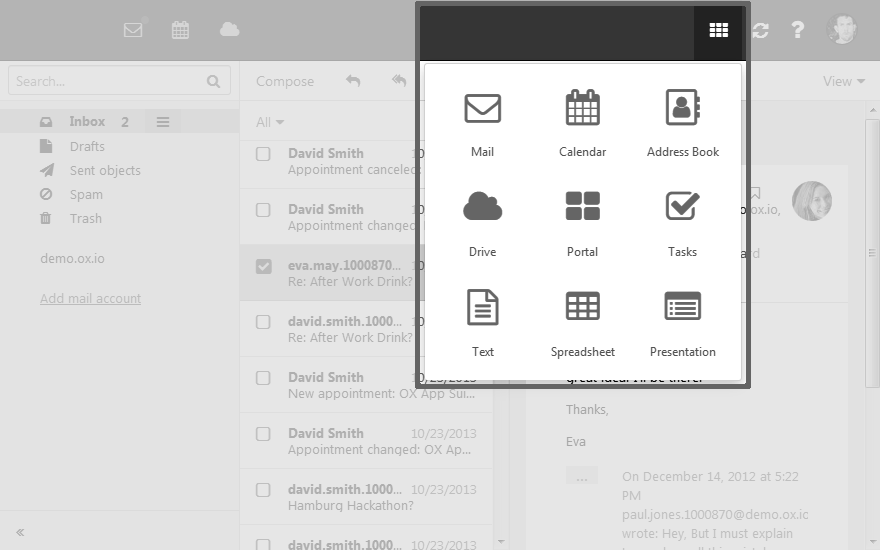Image resolution: width=880 pixels, height=550 pixels.
Task: Click the search magnifier icon
Action: pos(213,81)
